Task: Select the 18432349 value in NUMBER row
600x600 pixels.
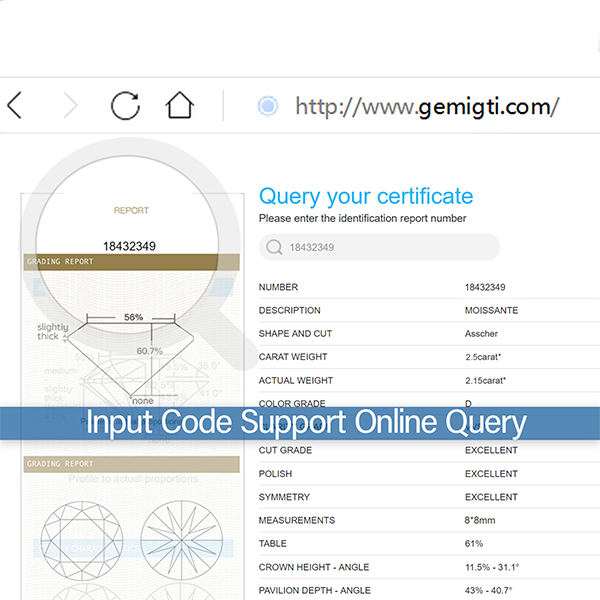Action: pyautogui.click(x=485, y=287)
